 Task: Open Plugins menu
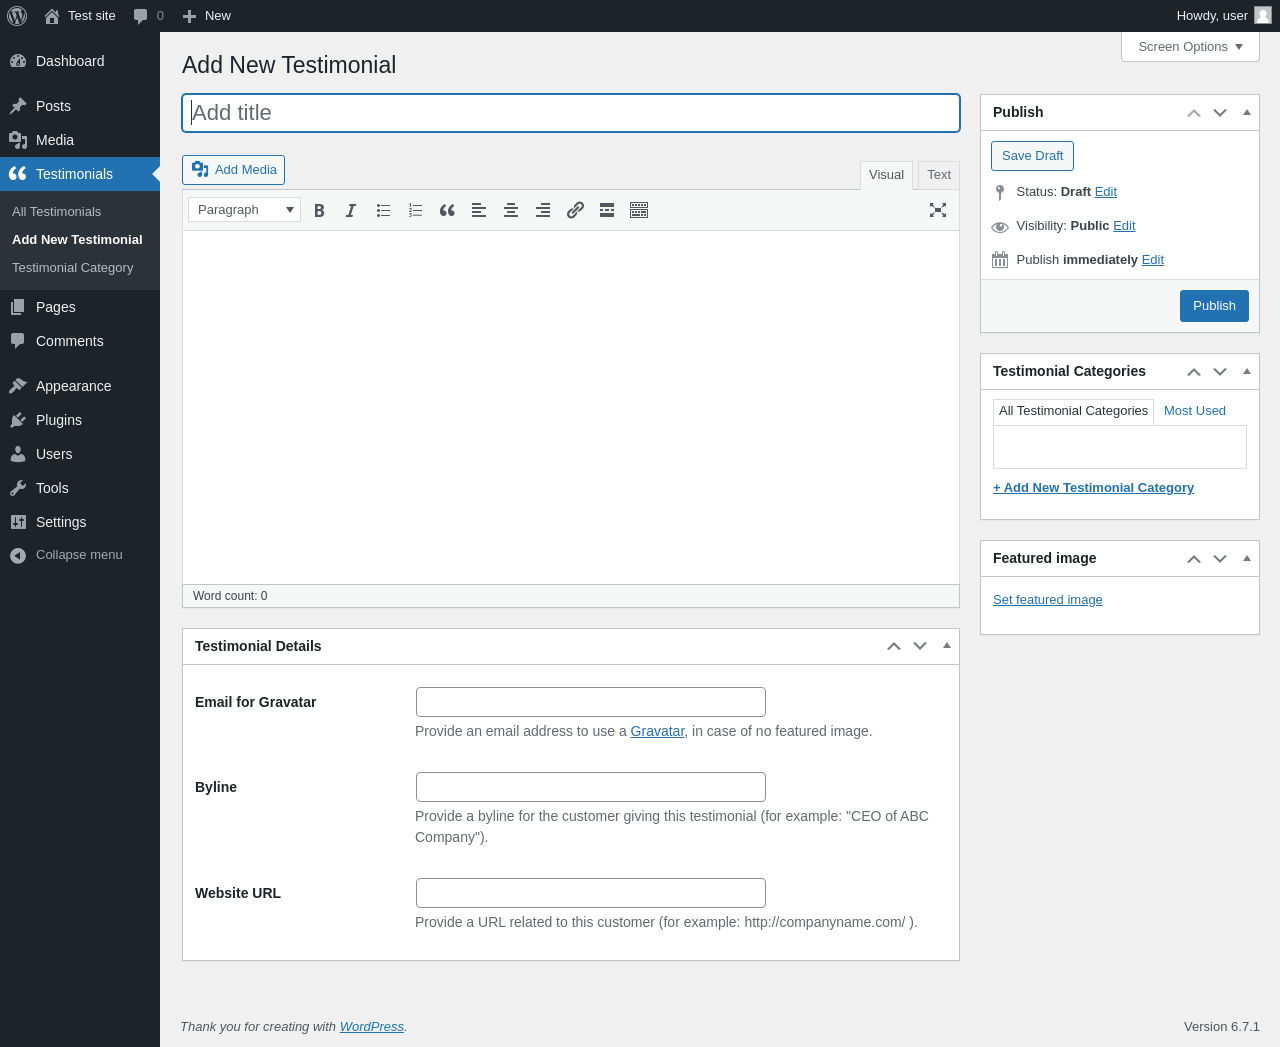click(80, 420)
